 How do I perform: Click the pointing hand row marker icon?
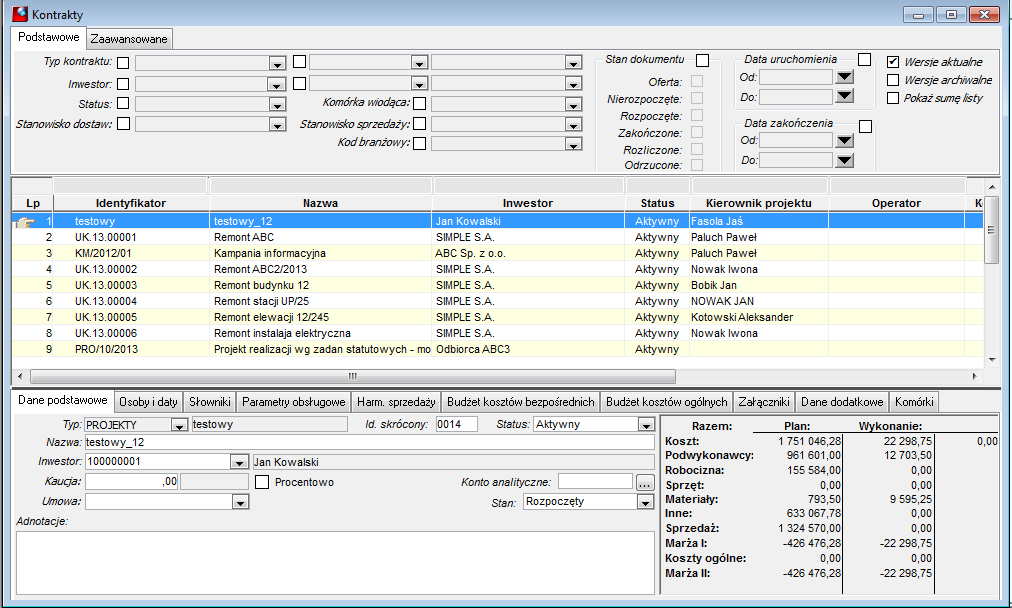(25, 222)
